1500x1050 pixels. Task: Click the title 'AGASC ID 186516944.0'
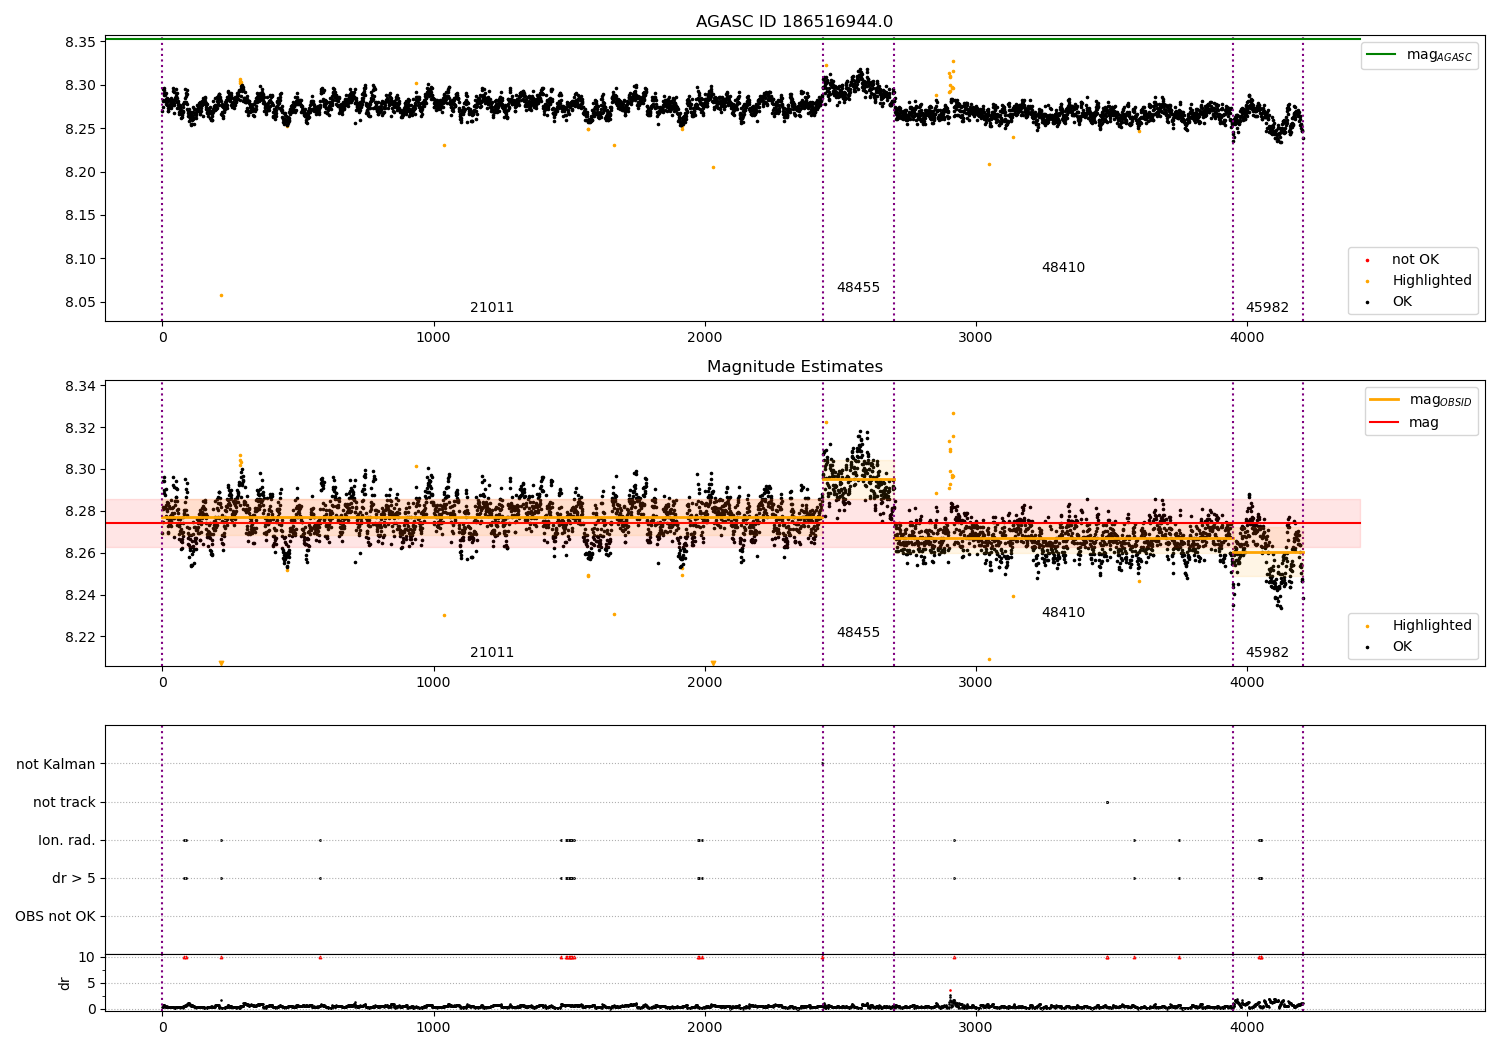coord(794,22)
